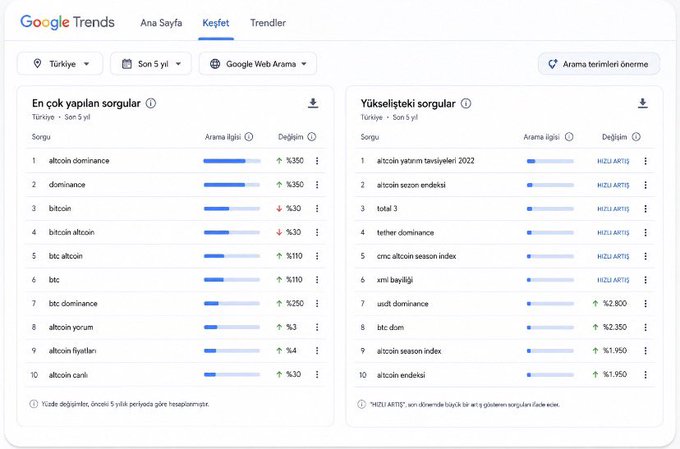This screenshot has height=449, width=680.
Task: Click Arama ilgisi info icon in left panel
Action: click(x=248, y=137)
